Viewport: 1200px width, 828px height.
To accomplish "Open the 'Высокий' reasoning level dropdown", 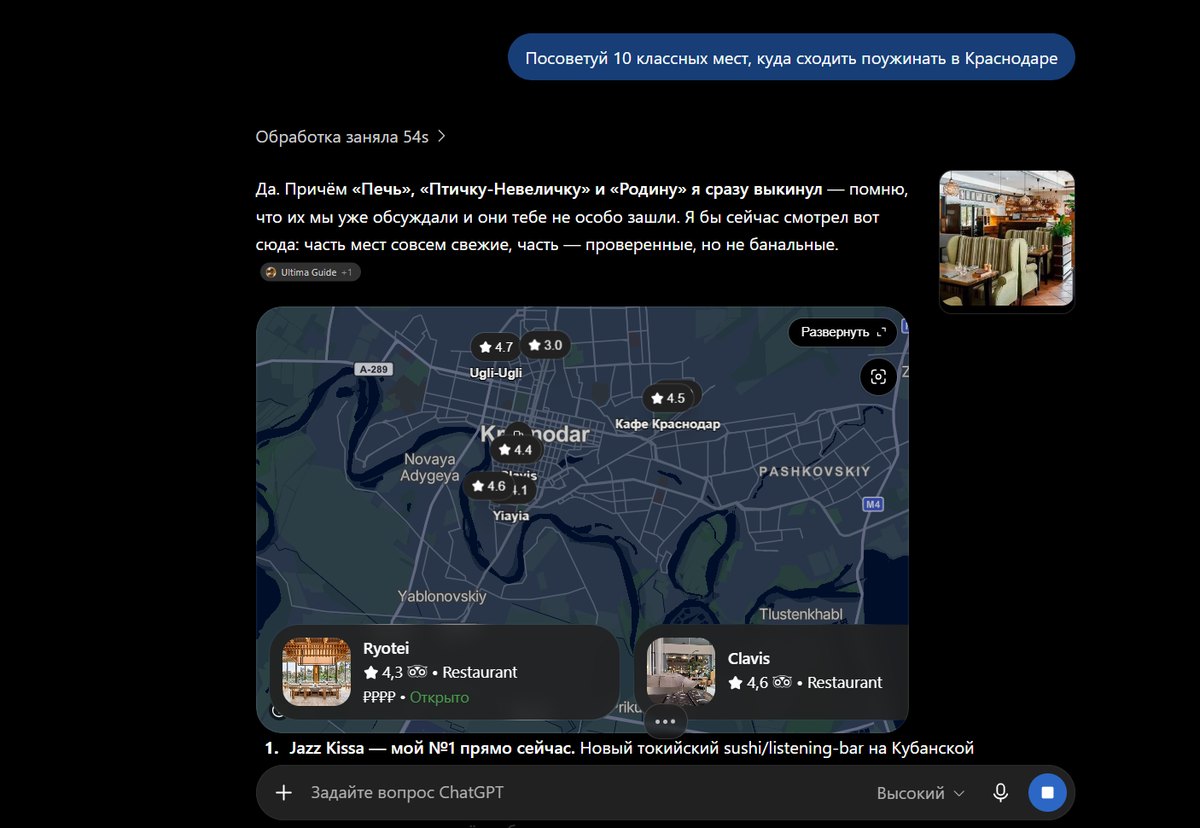I will [x=921, y=793].
